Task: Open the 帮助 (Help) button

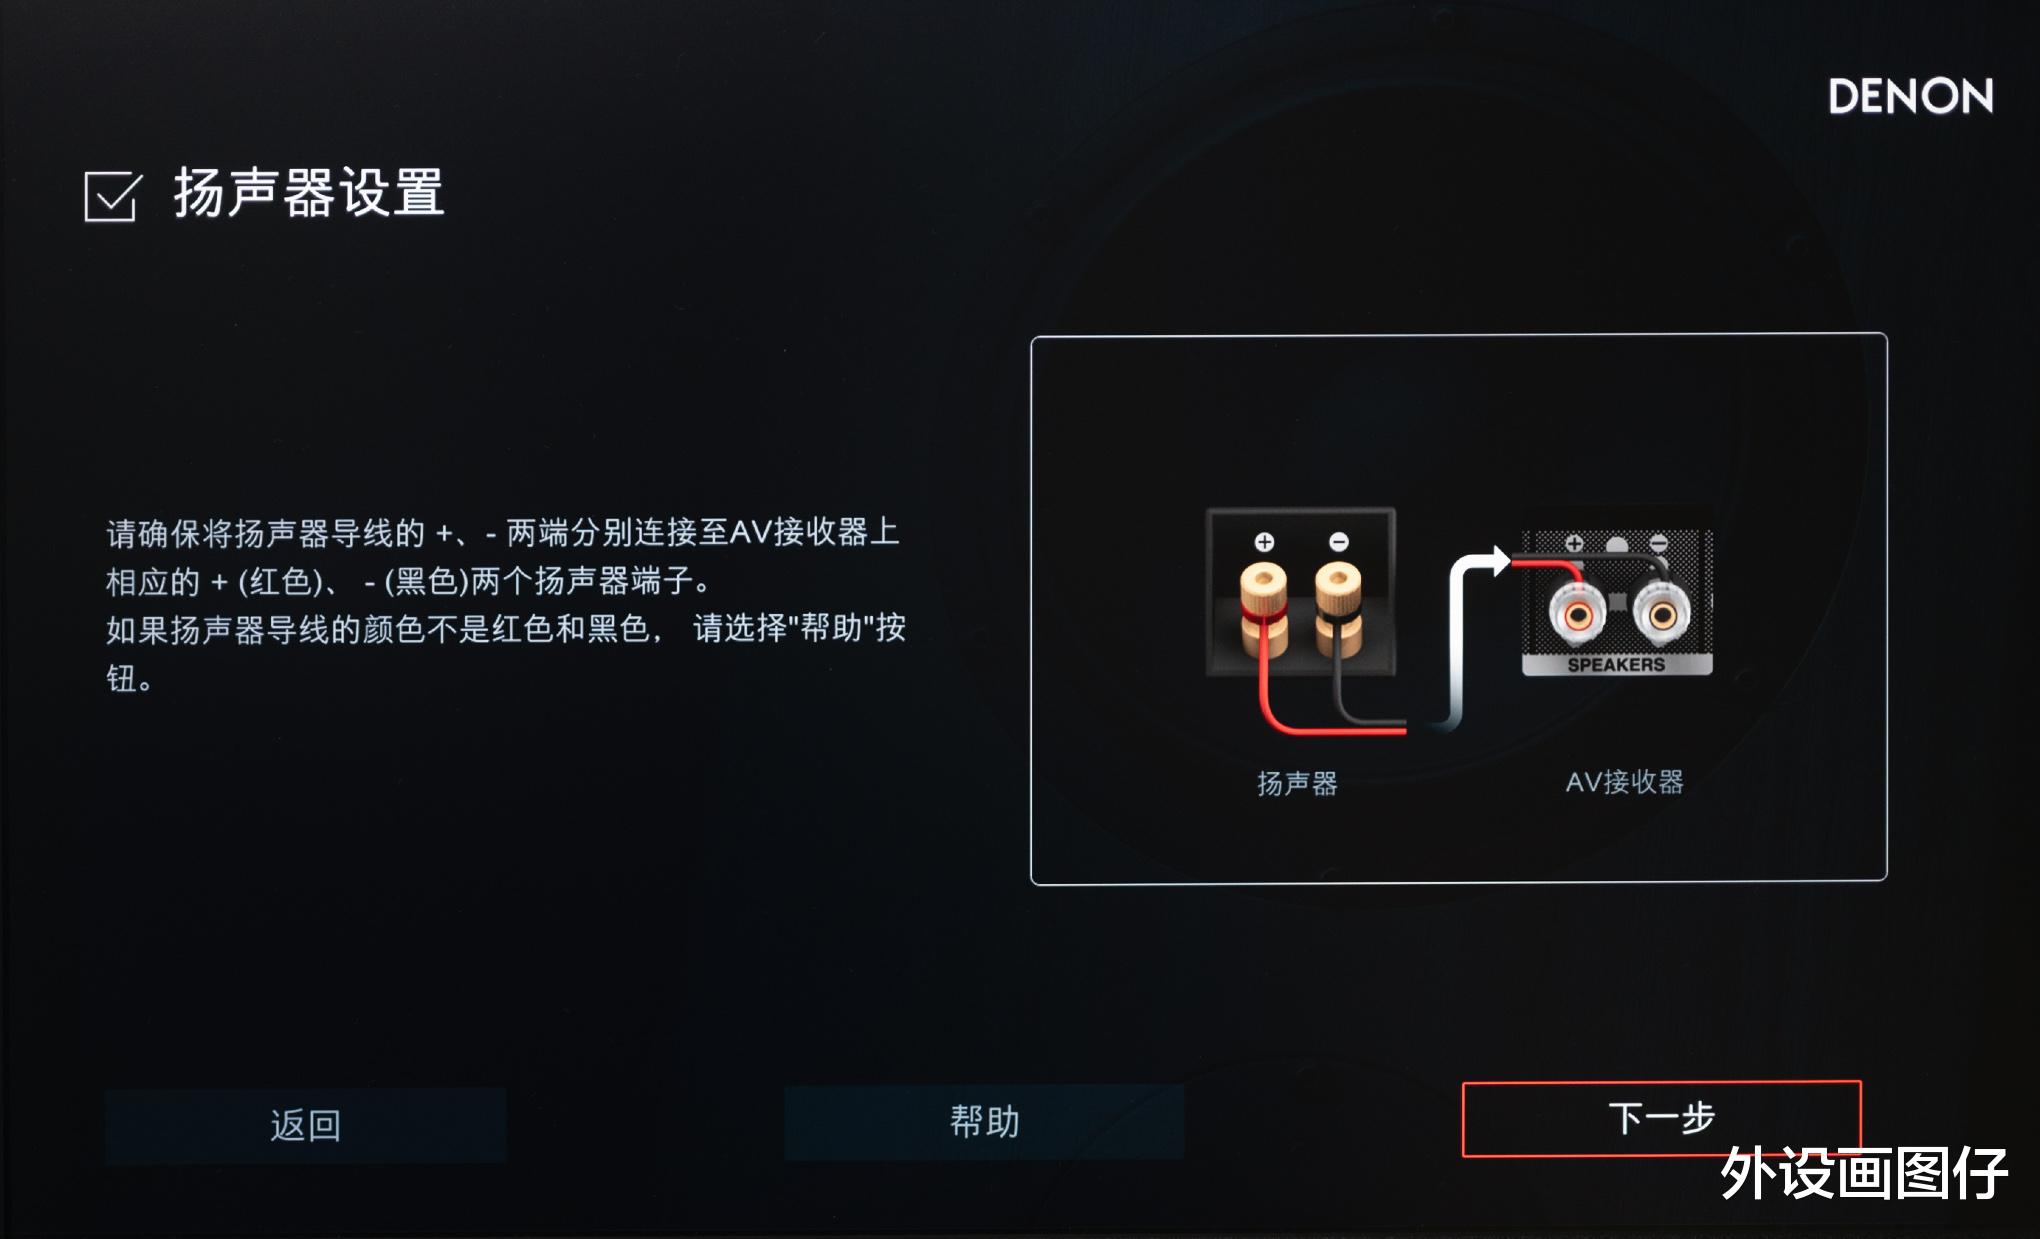Action: [984, 1122]
